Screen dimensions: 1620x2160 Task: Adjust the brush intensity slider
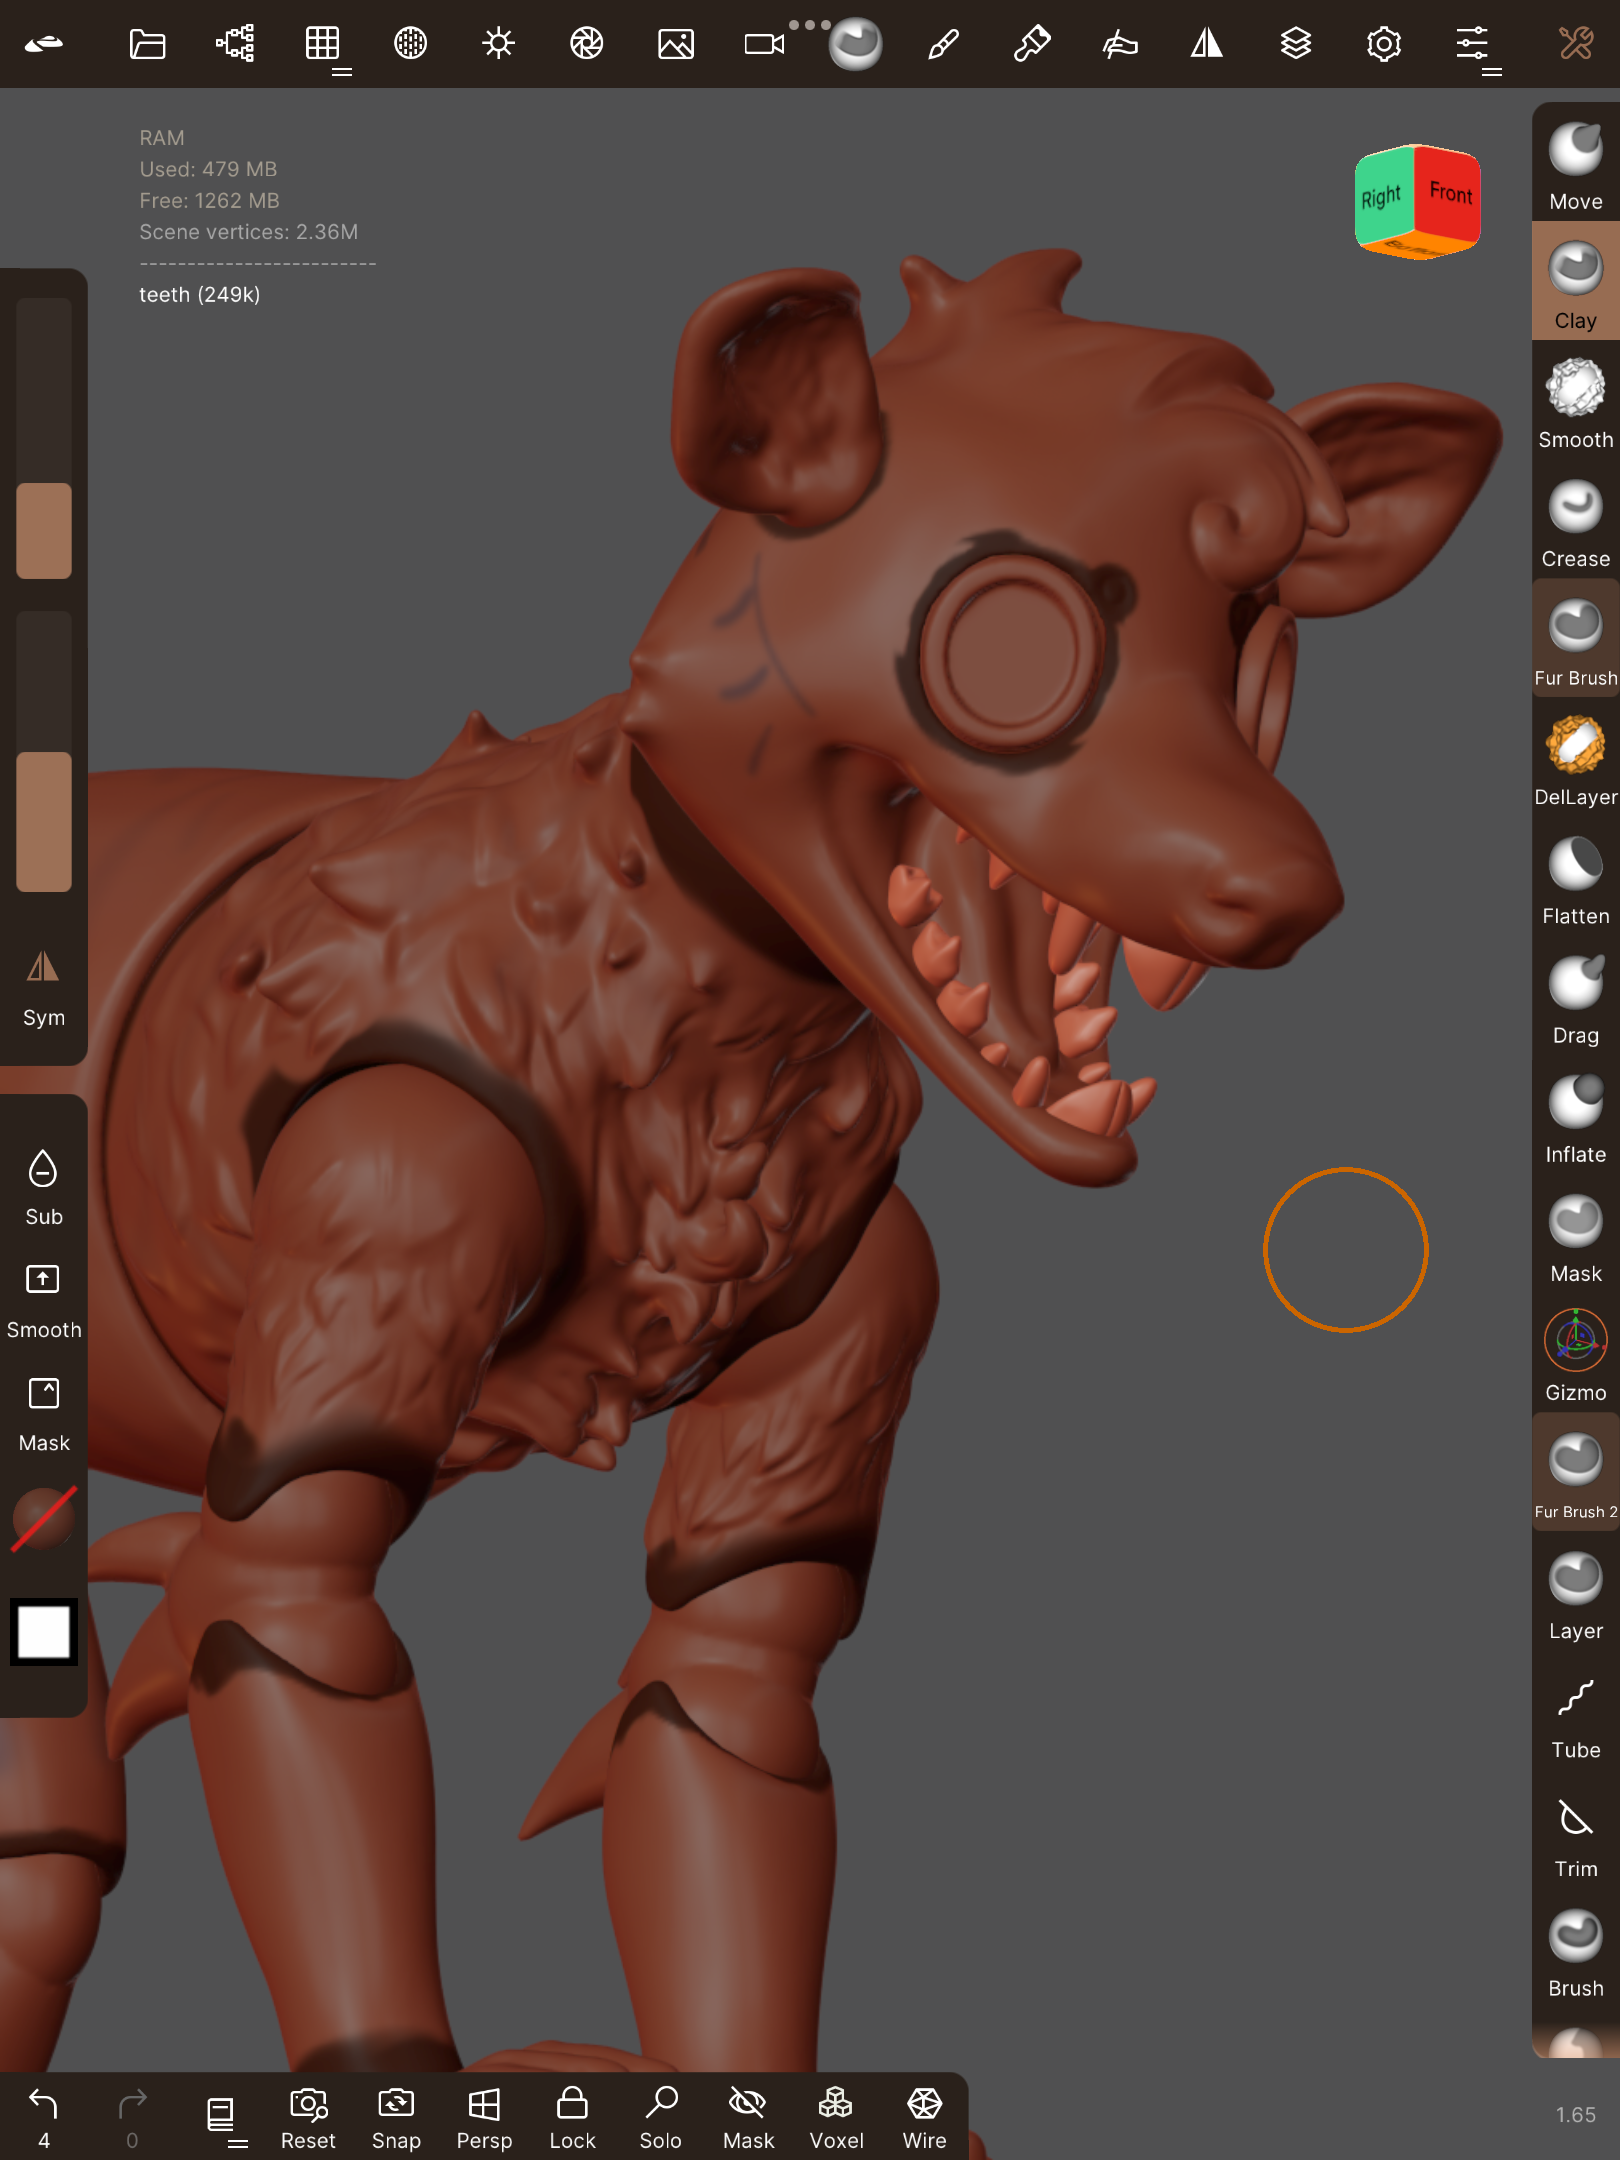44,751
